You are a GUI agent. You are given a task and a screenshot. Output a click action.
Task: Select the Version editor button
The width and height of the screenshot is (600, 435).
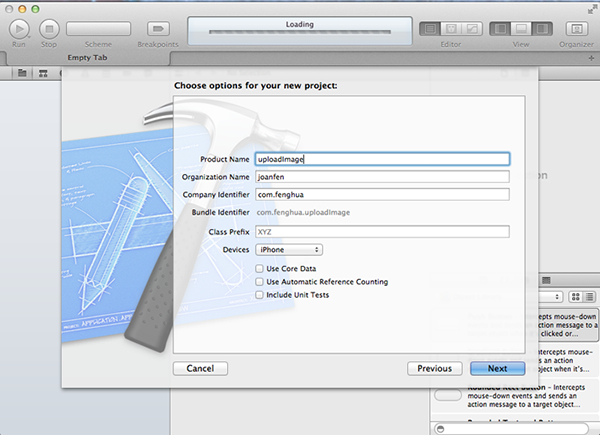tap(472, 29)
